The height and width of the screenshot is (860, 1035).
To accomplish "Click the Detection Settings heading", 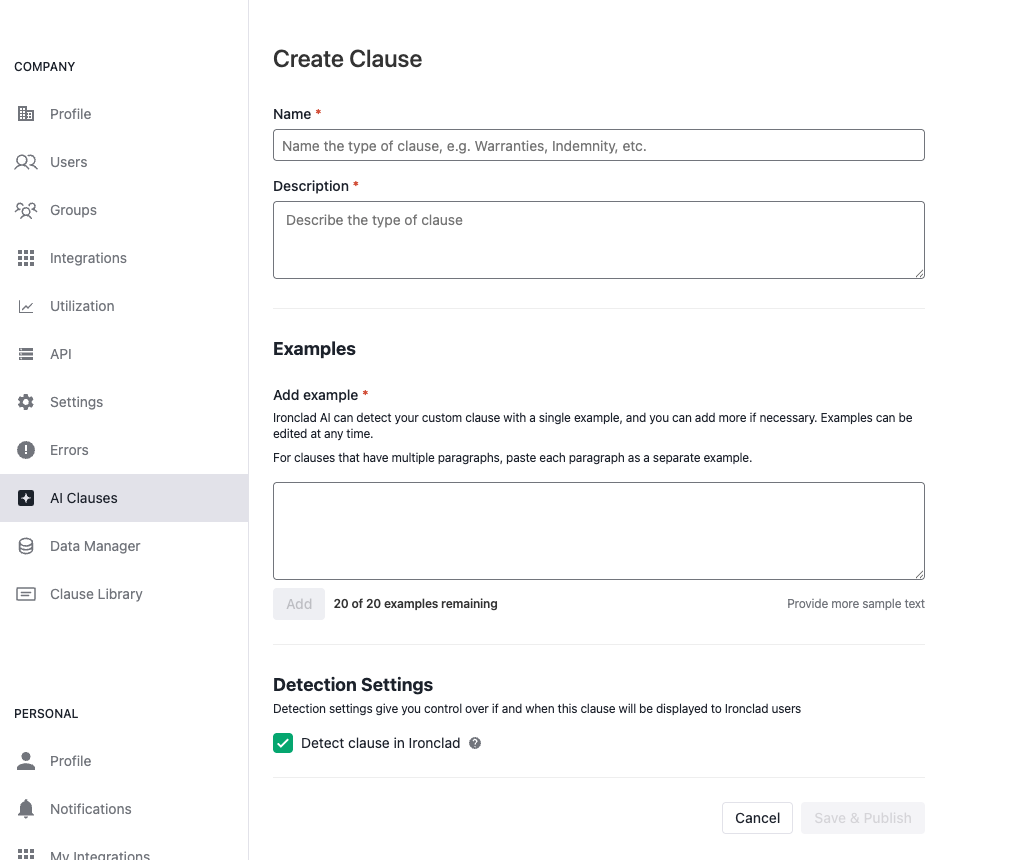I will click(353, 684).
